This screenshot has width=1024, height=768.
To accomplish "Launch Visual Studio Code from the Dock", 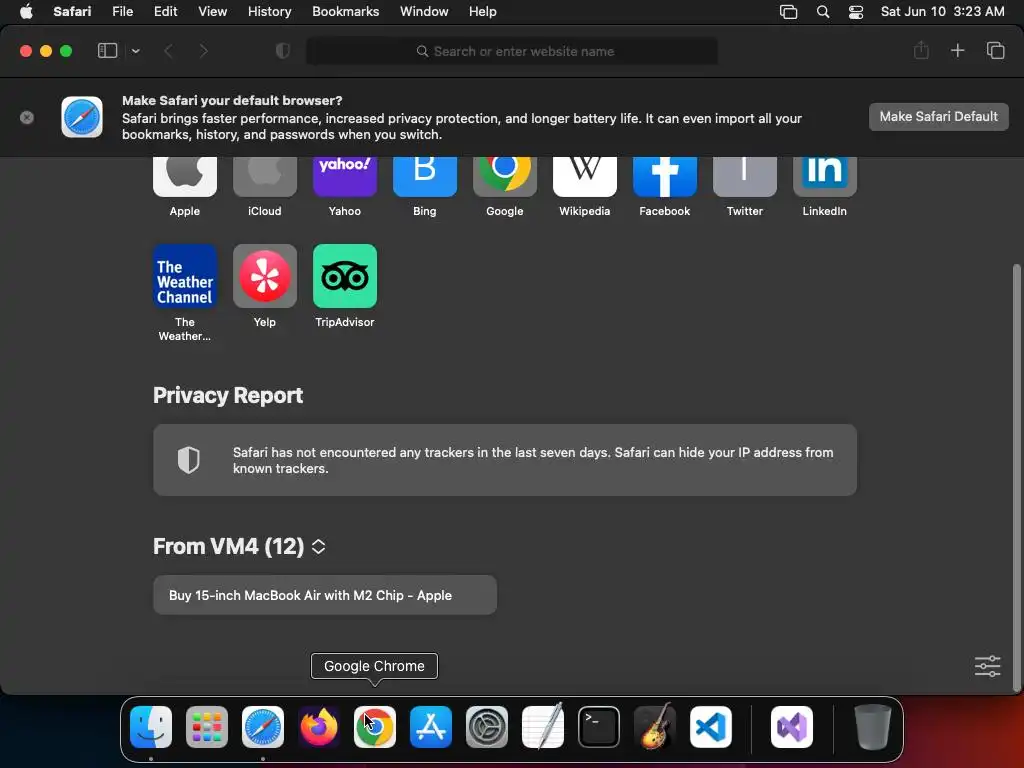I will (711, 726).
